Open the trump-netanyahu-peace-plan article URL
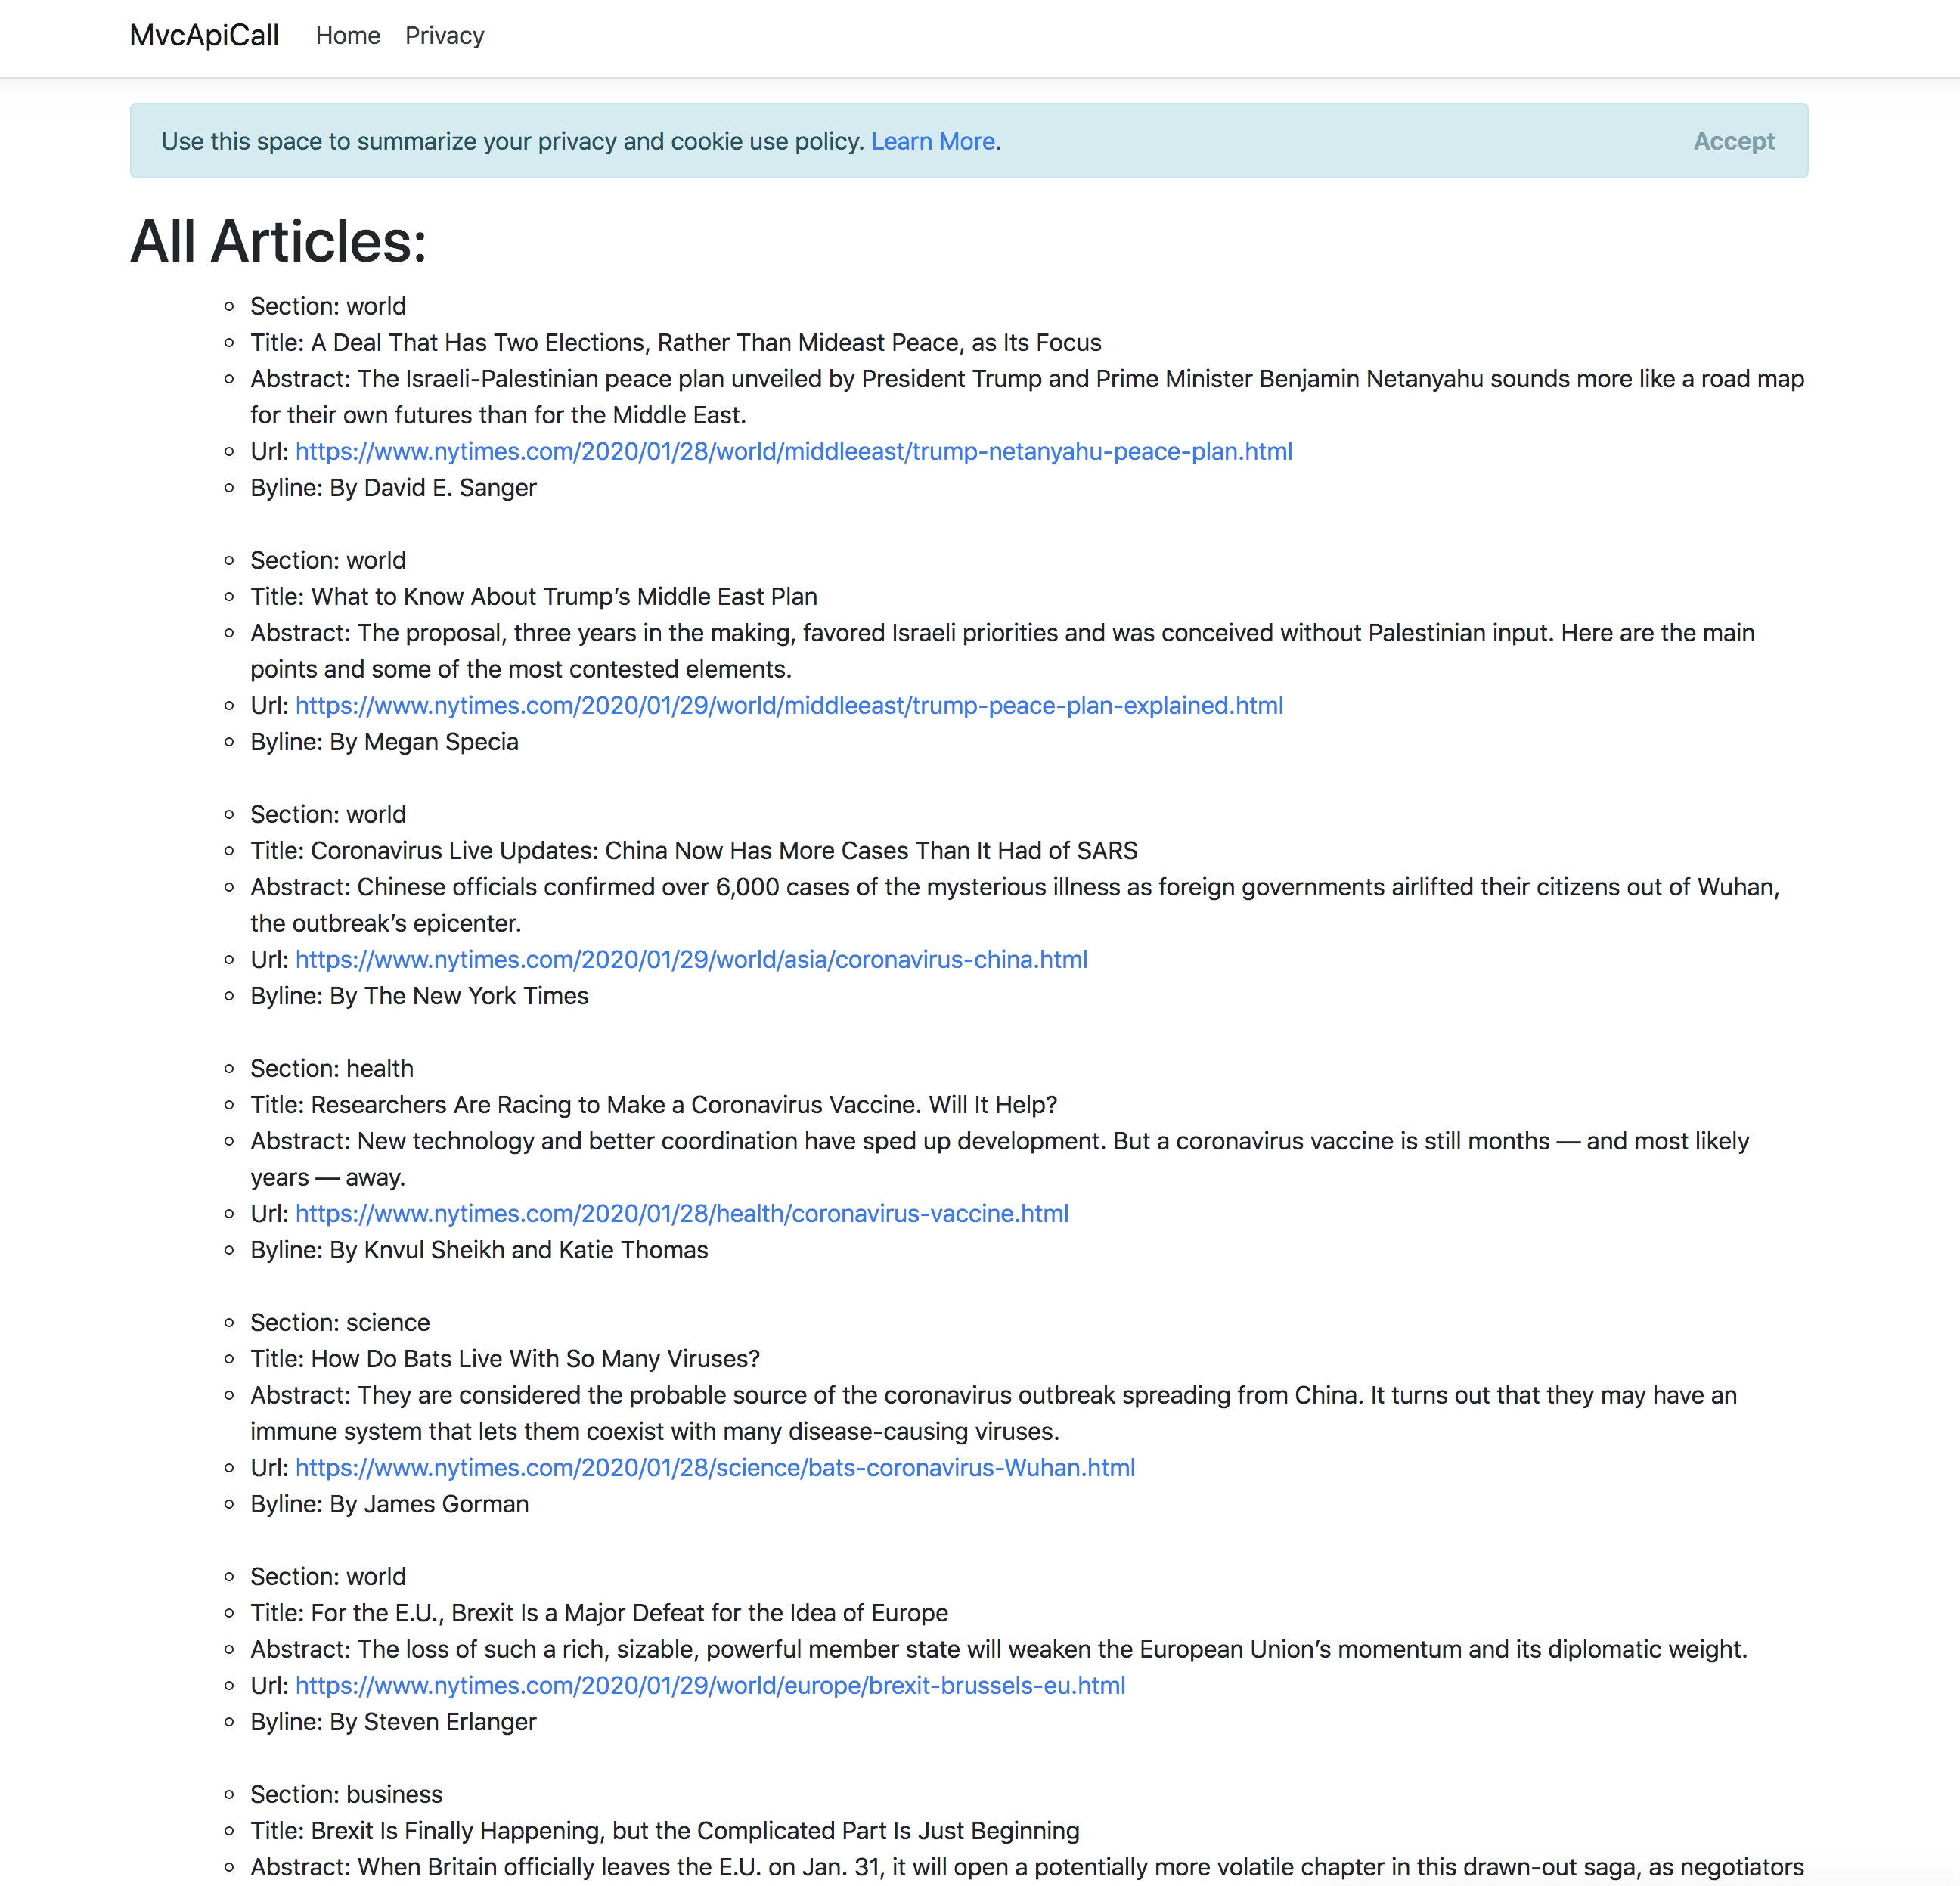Viewport: 1960px width, 1886px height. 793,452
